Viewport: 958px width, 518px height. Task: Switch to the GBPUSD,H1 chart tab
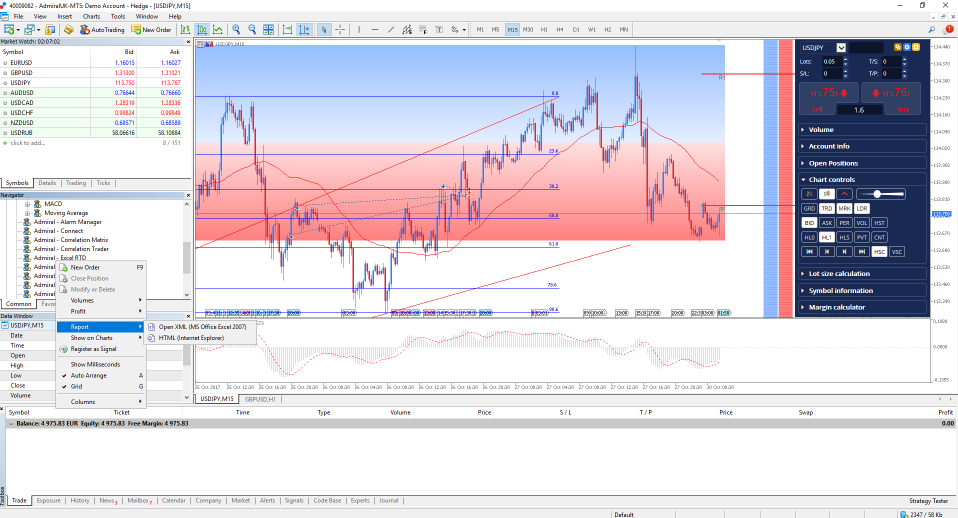(x=260, y=399)
